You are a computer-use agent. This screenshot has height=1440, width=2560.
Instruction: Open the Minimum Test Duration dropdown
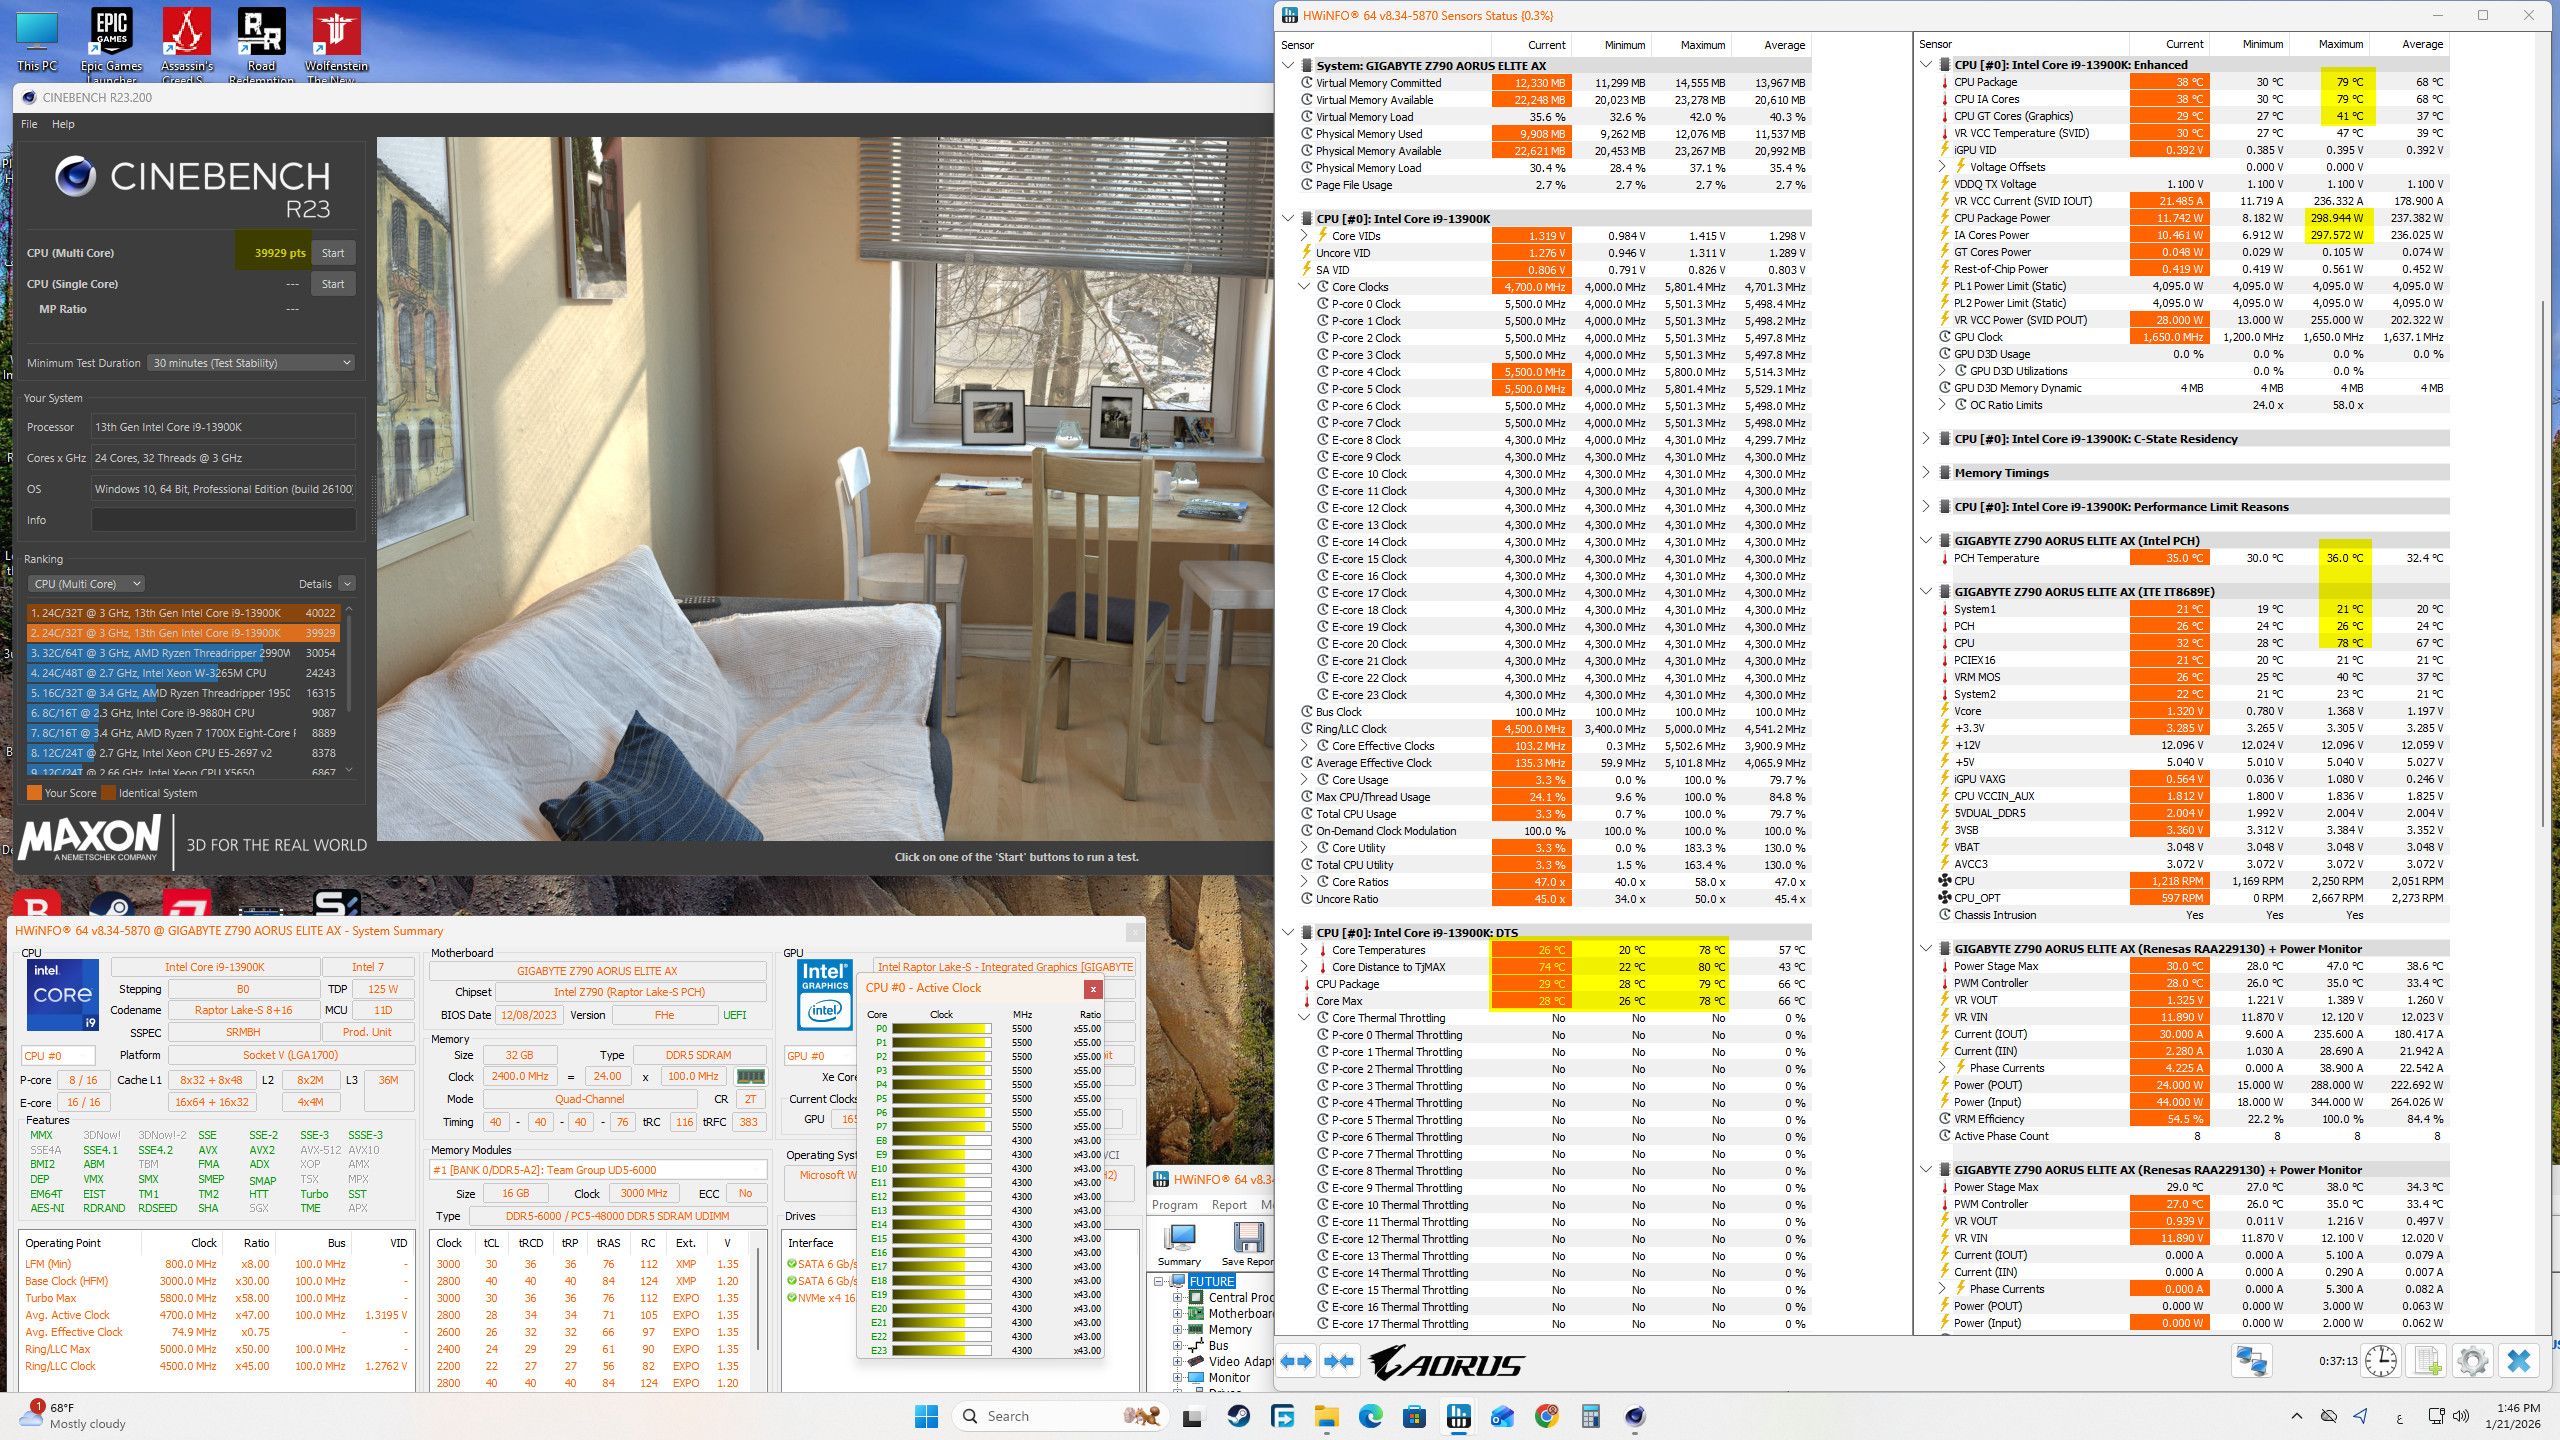click(251, 363)
